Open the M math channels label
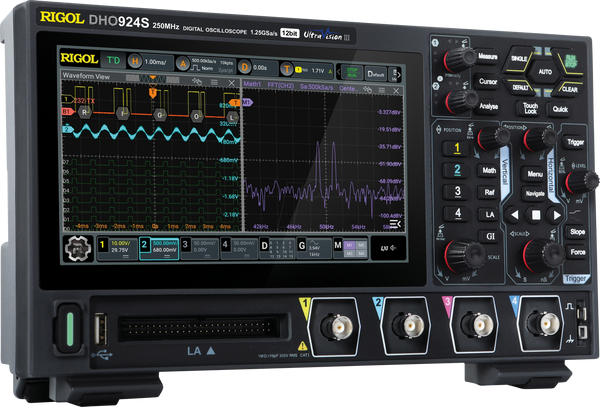The image size is (600, 407). point(351,249)
